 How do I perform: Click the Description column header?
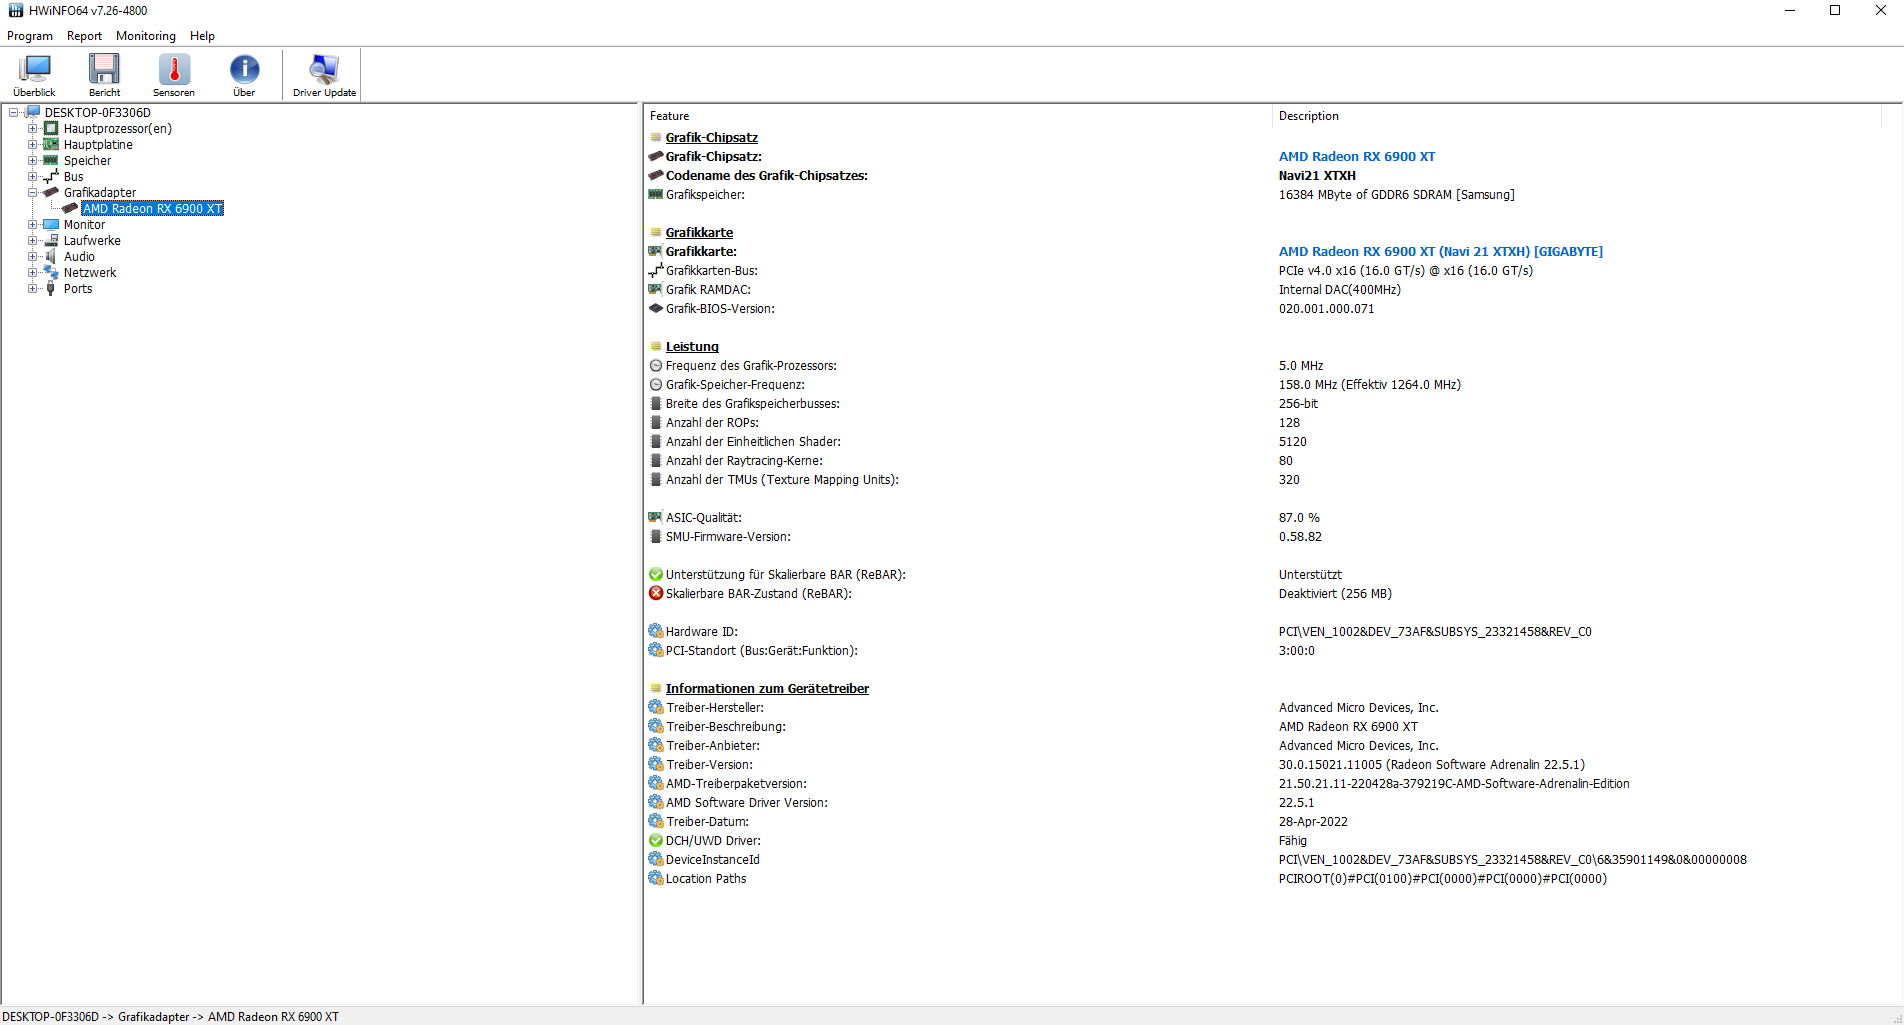[1577, 116]
